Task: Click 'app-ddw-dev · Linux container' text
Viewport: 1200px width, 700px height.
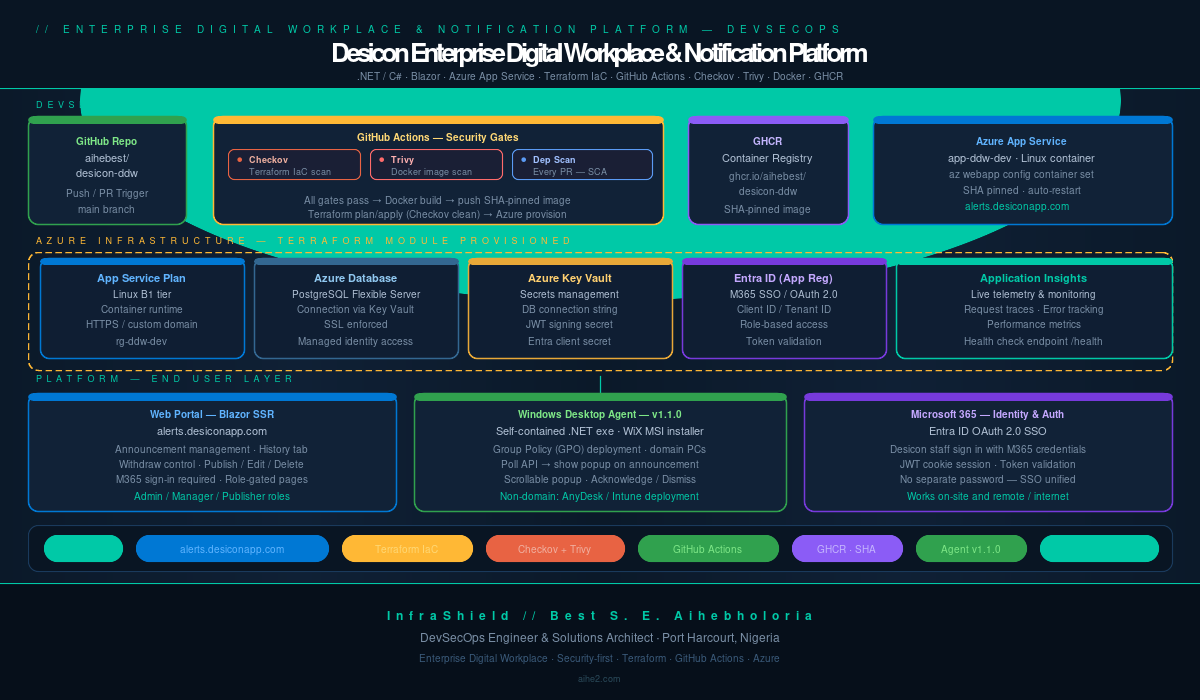Action: coord(1021,158)
